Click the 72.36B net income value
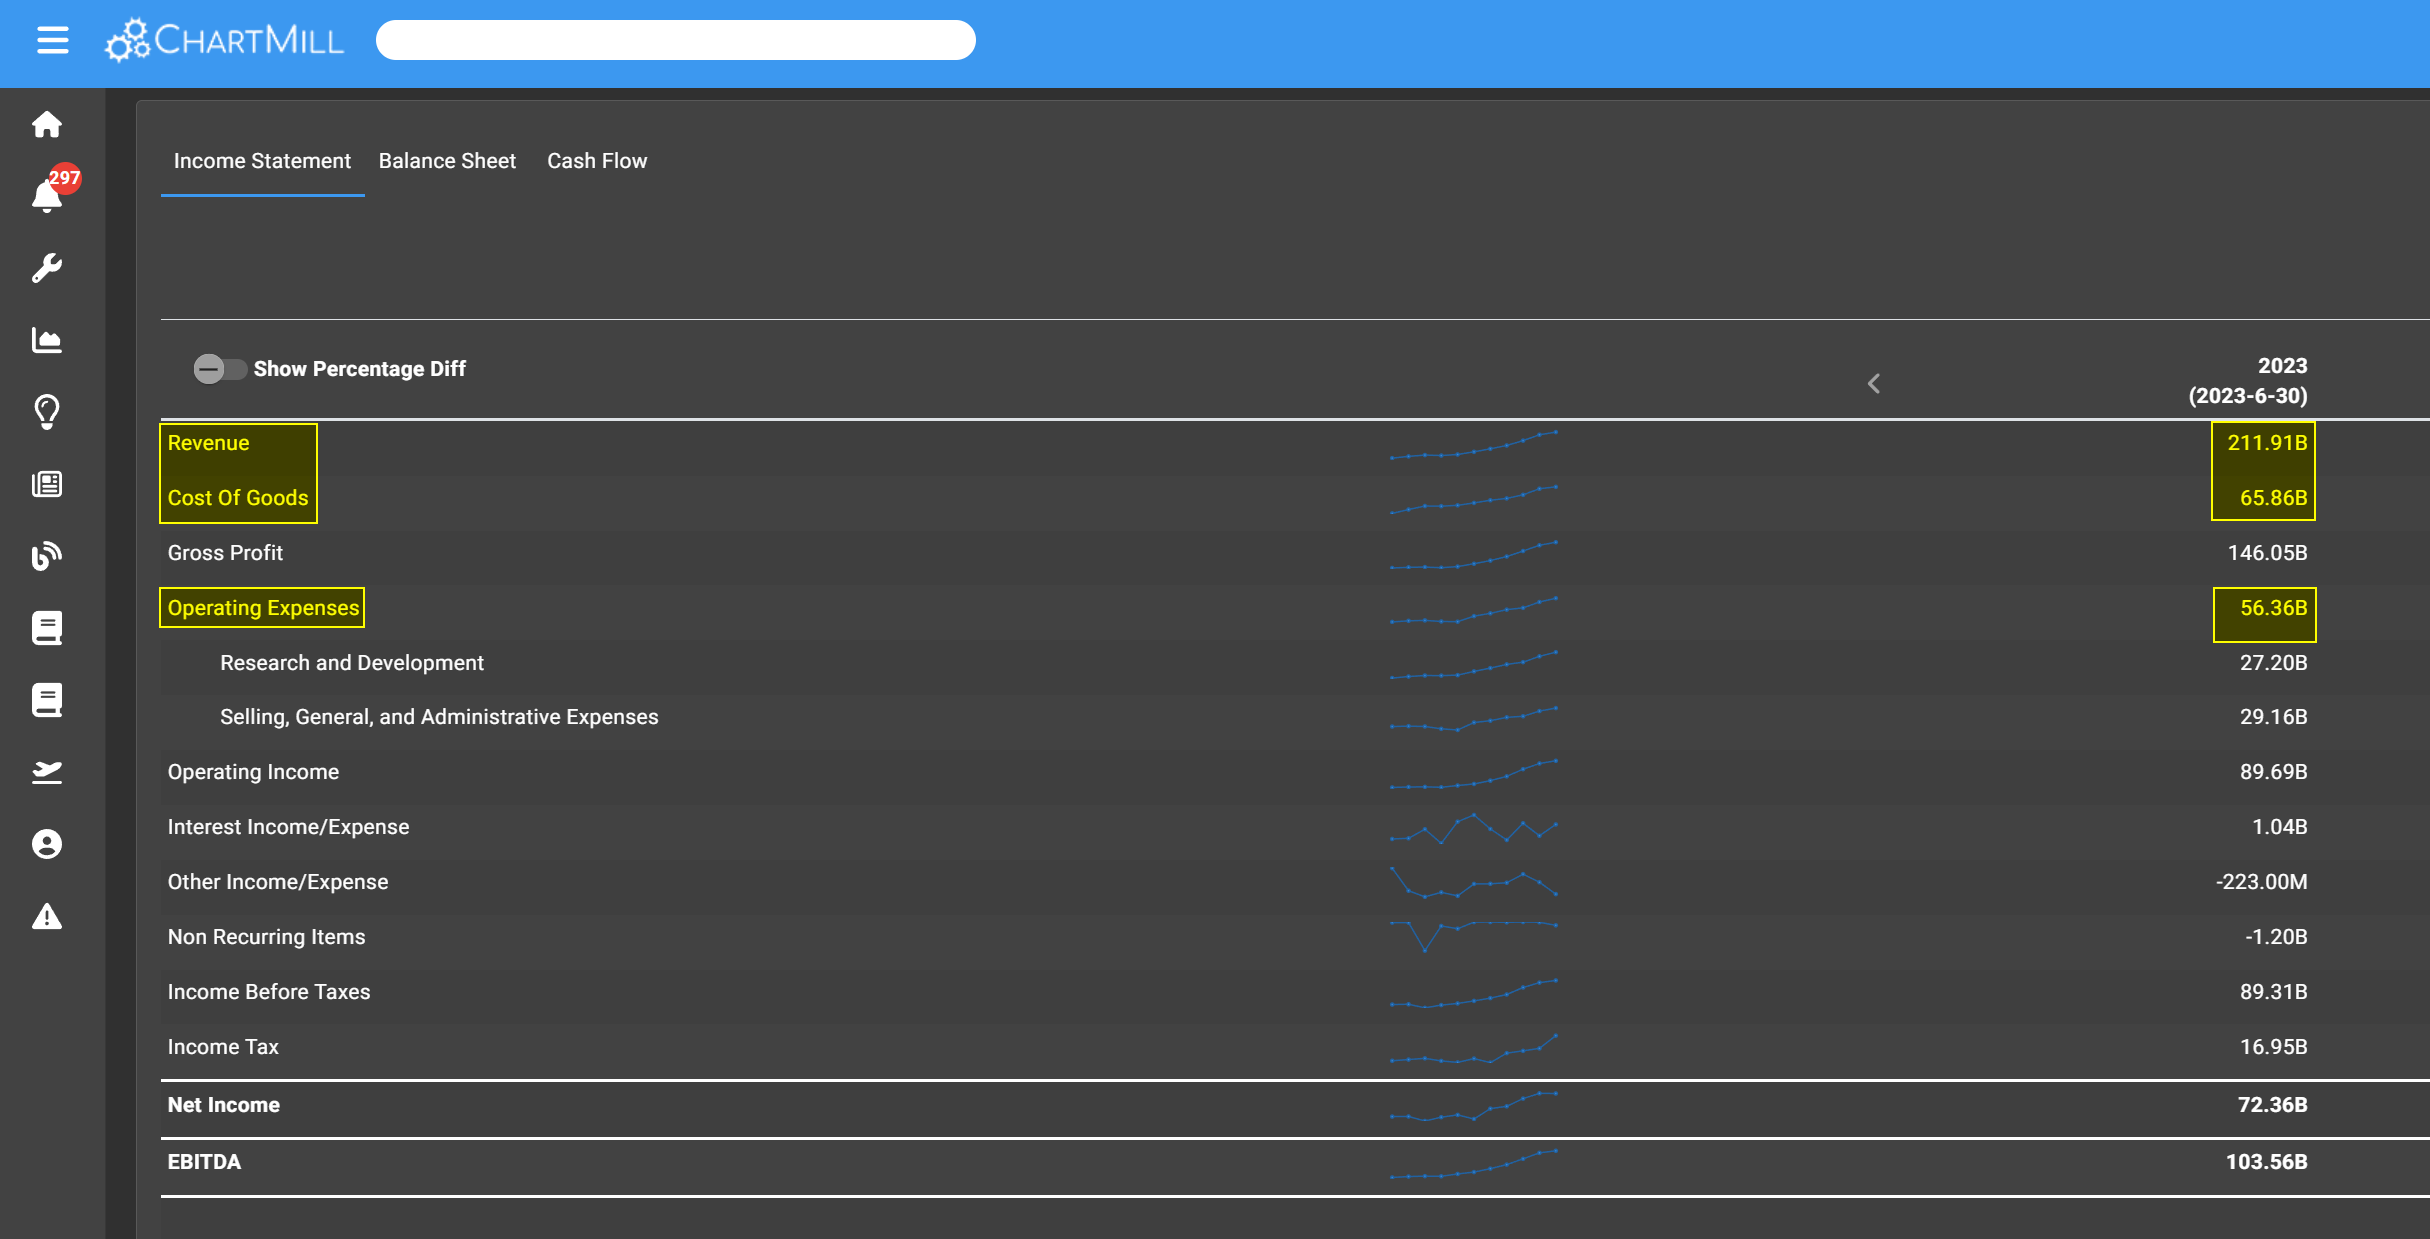Image resolution: width=2430 pixels, height=1239 pixels. click(2272, 1105)
